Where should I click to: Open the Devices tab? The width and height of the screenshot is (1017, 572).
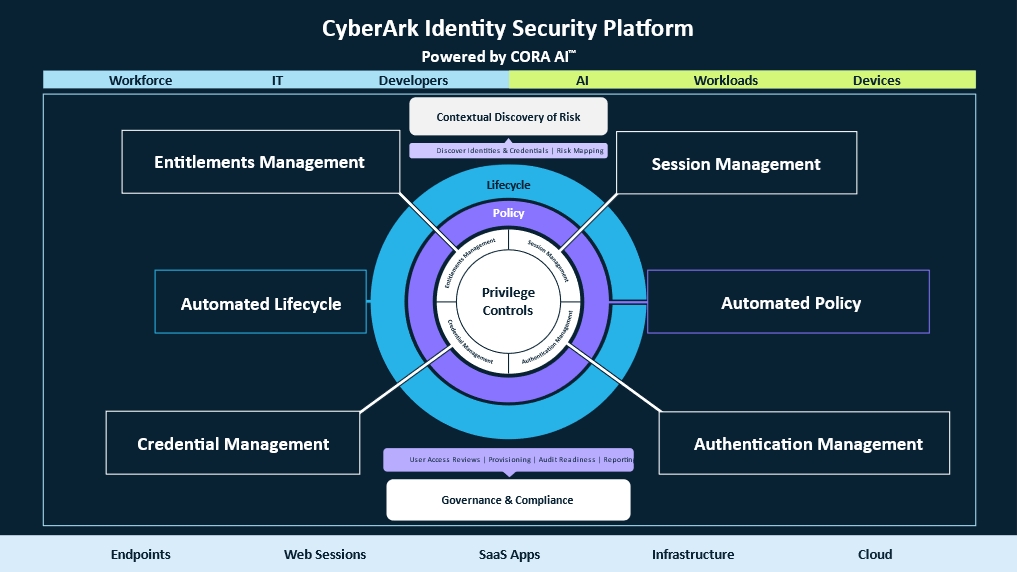[876, 80]
